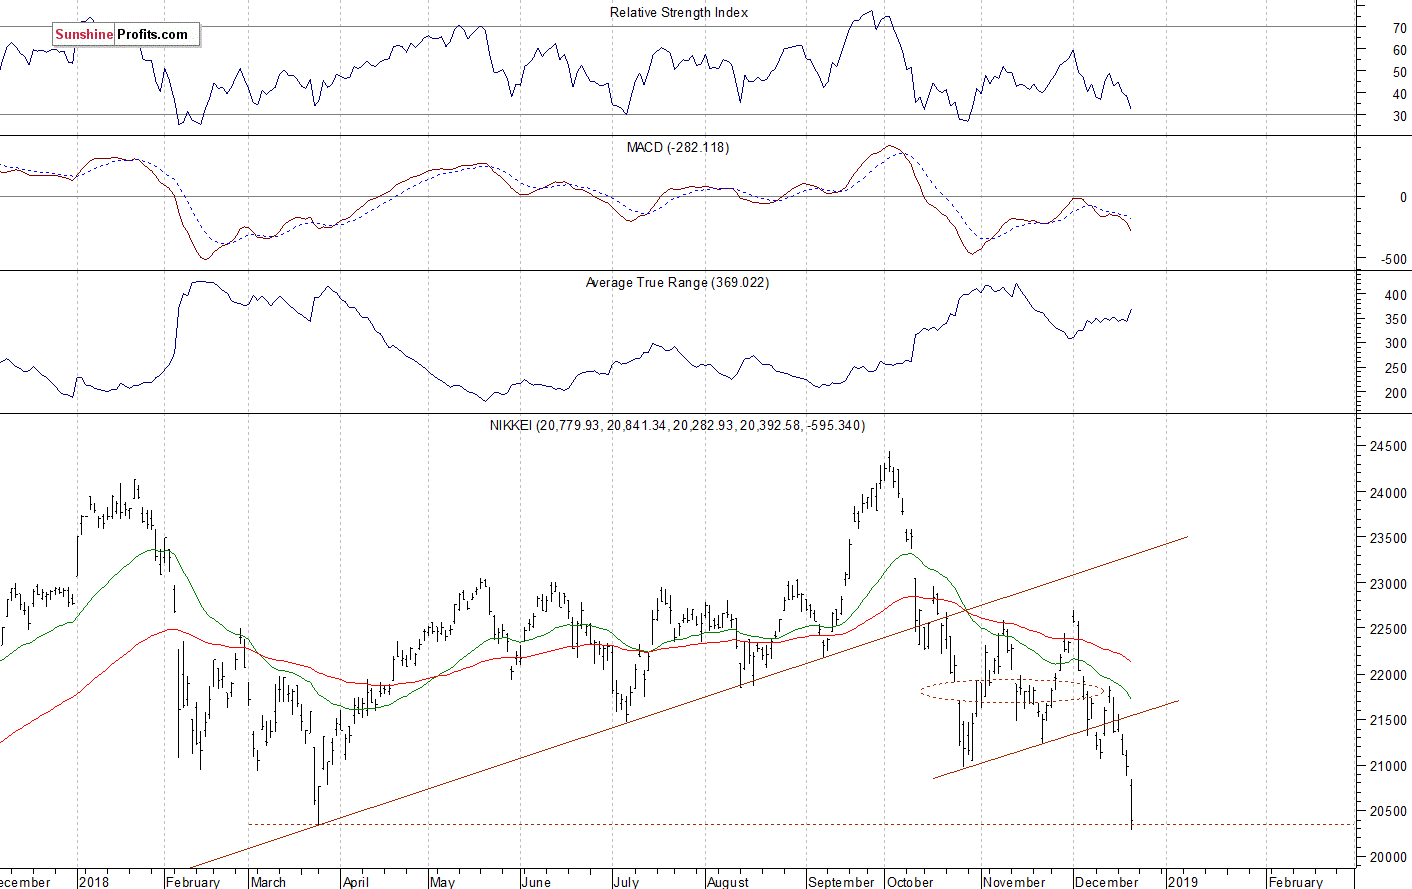Image resolution: width=1412 pixels, height=889 pixels.
Task: Click the October label on the time axis
Action: pos(910,882)
